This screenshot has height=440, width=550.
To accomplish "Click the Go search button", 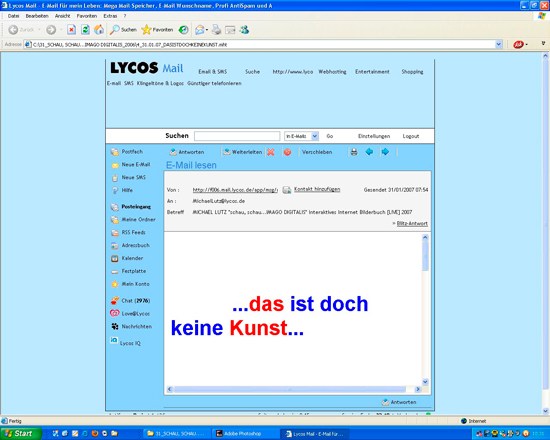I will coord(330,136).
